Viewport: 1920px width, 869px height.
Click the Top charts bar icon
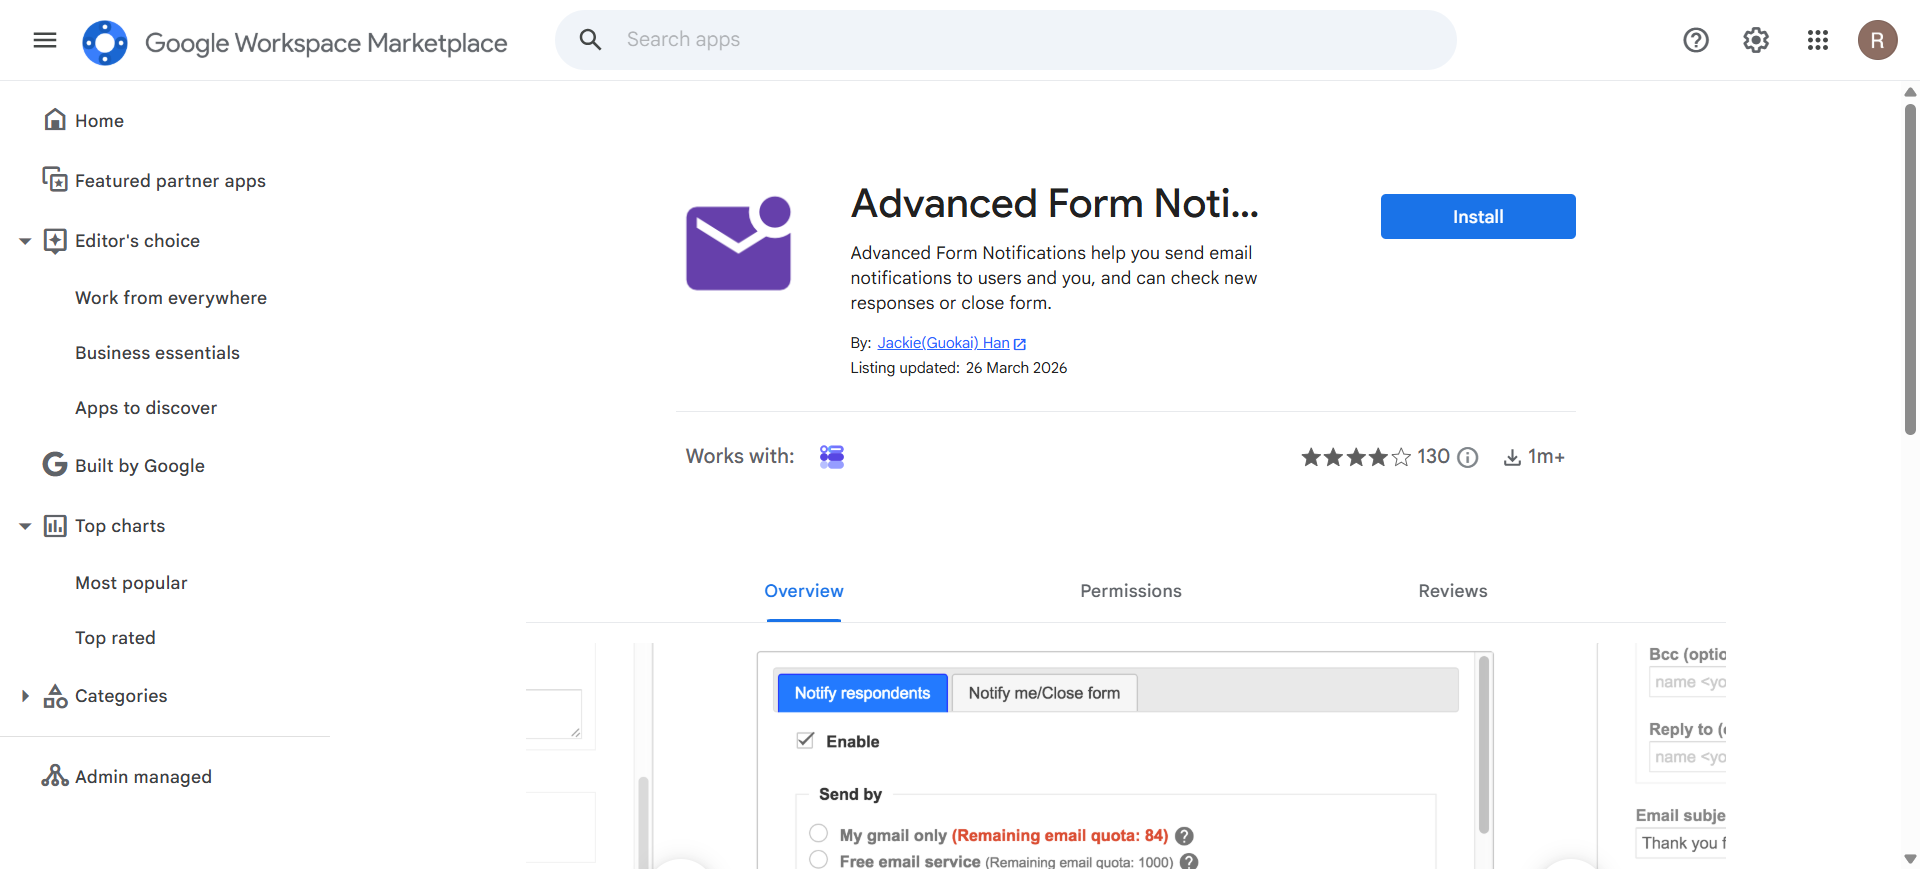pyautogui.click(x=55, y=525)
